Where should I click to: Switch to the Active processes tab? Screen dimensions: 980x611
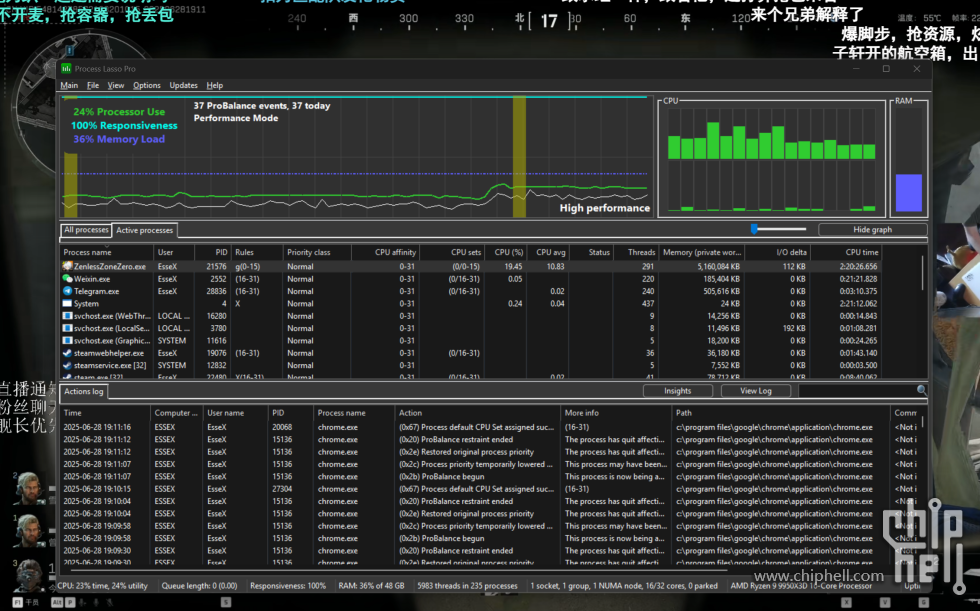tap(144, 231)
